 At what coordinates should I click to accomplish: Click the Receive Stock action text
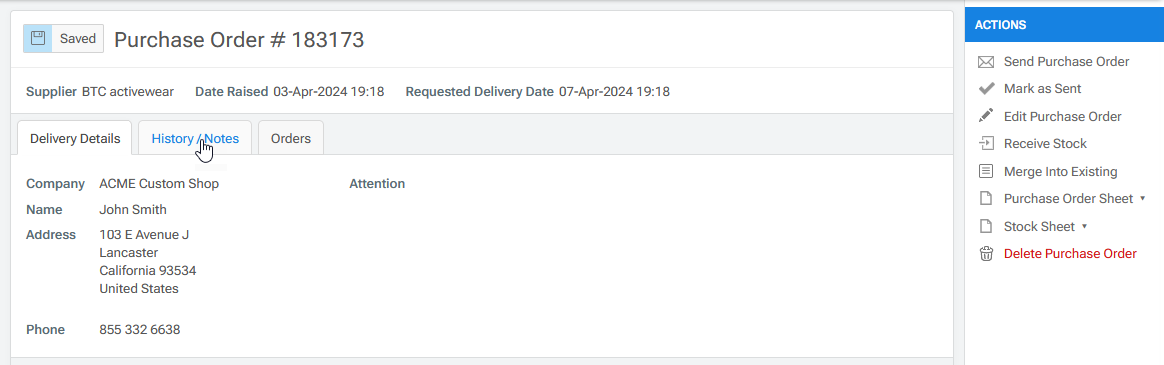(1045, 143)
